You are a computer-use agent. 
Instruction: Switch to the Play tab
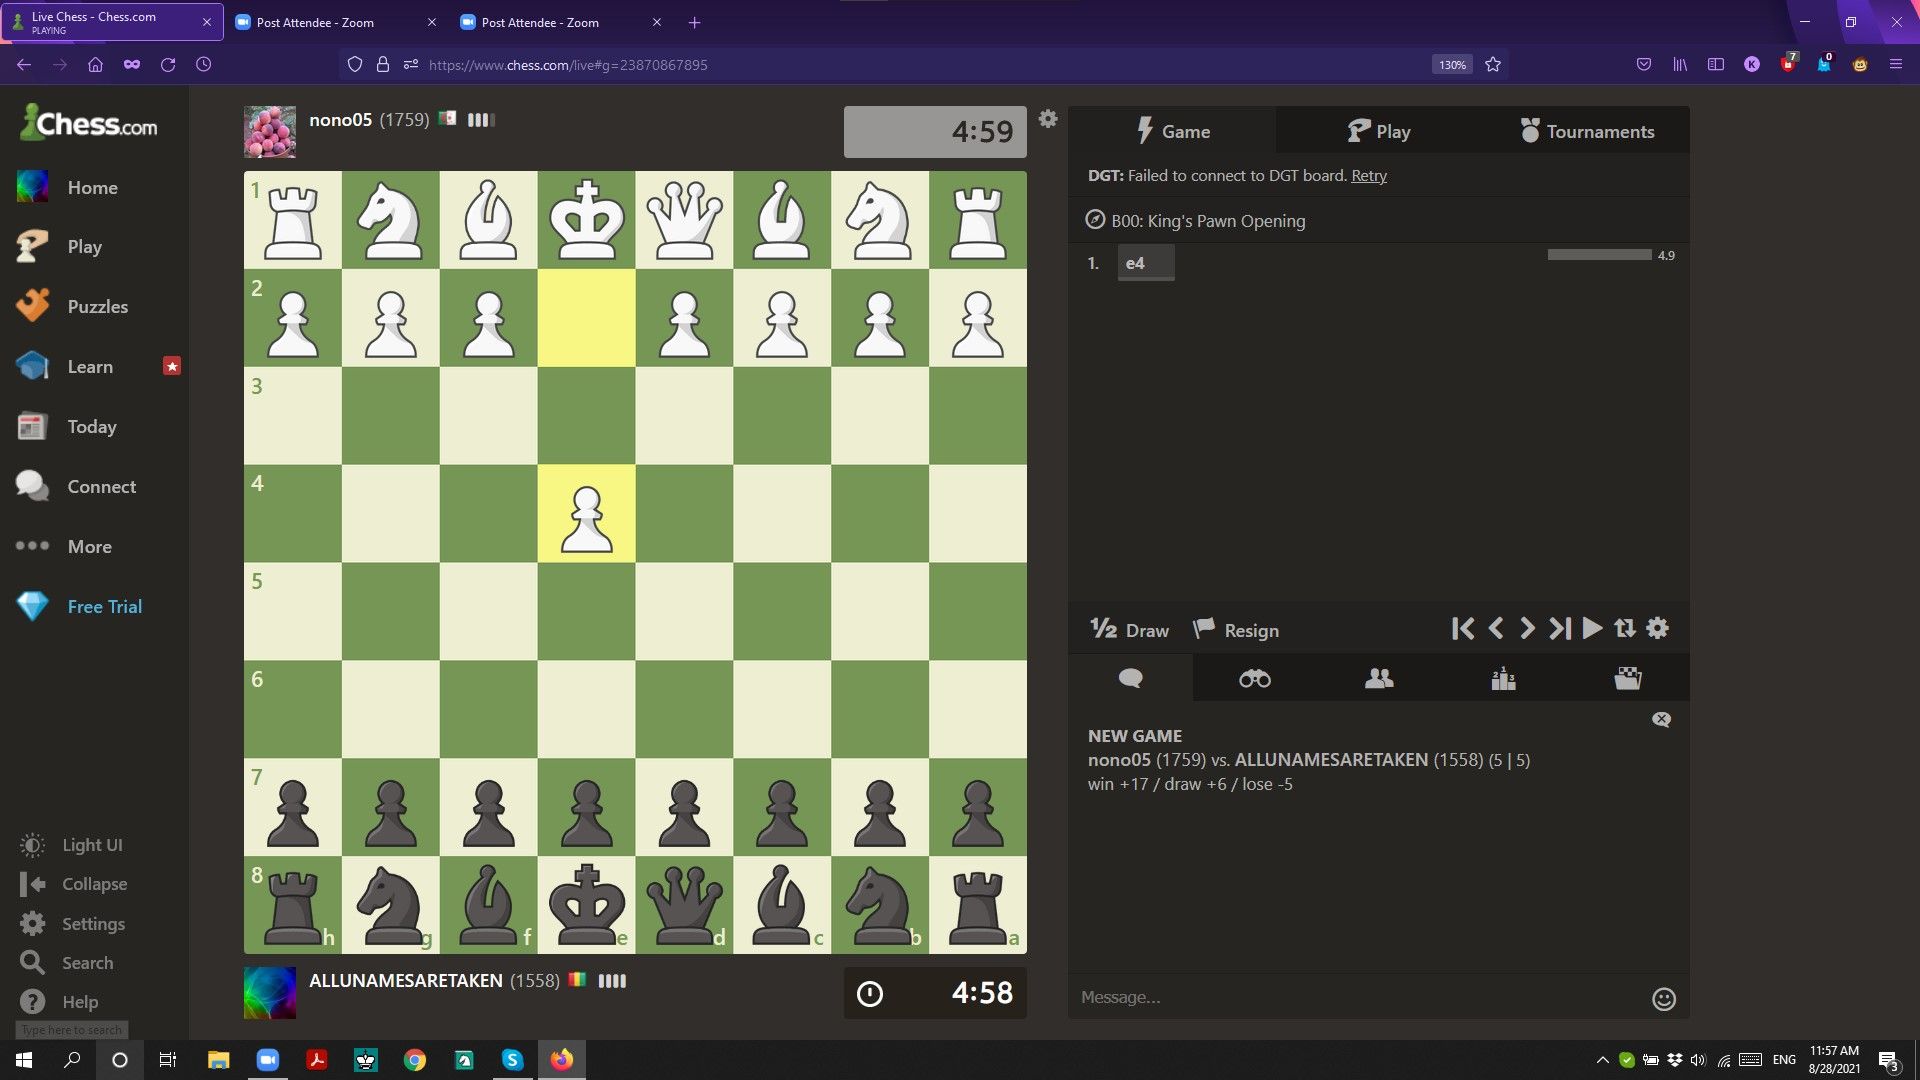pos(1379,131)
